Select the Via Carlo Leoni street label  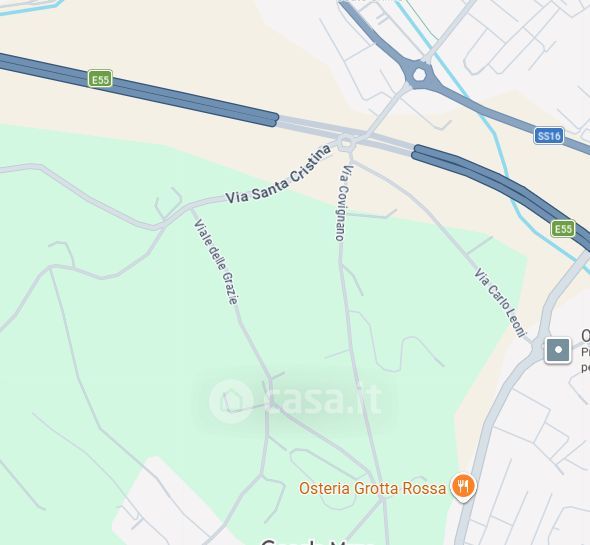pos(500,303)
